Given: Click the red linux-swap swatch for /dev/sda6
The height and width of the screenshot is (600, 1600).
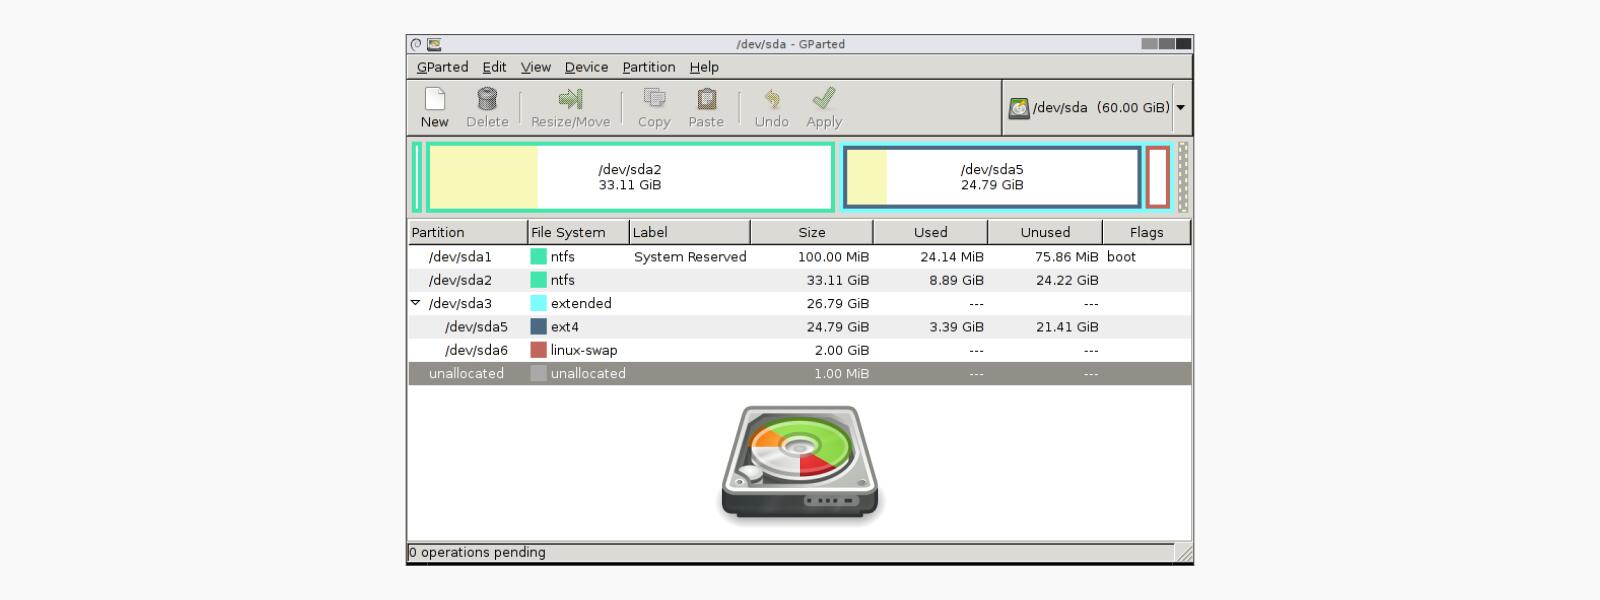Looking at the screenshot, I should (538, 350).
